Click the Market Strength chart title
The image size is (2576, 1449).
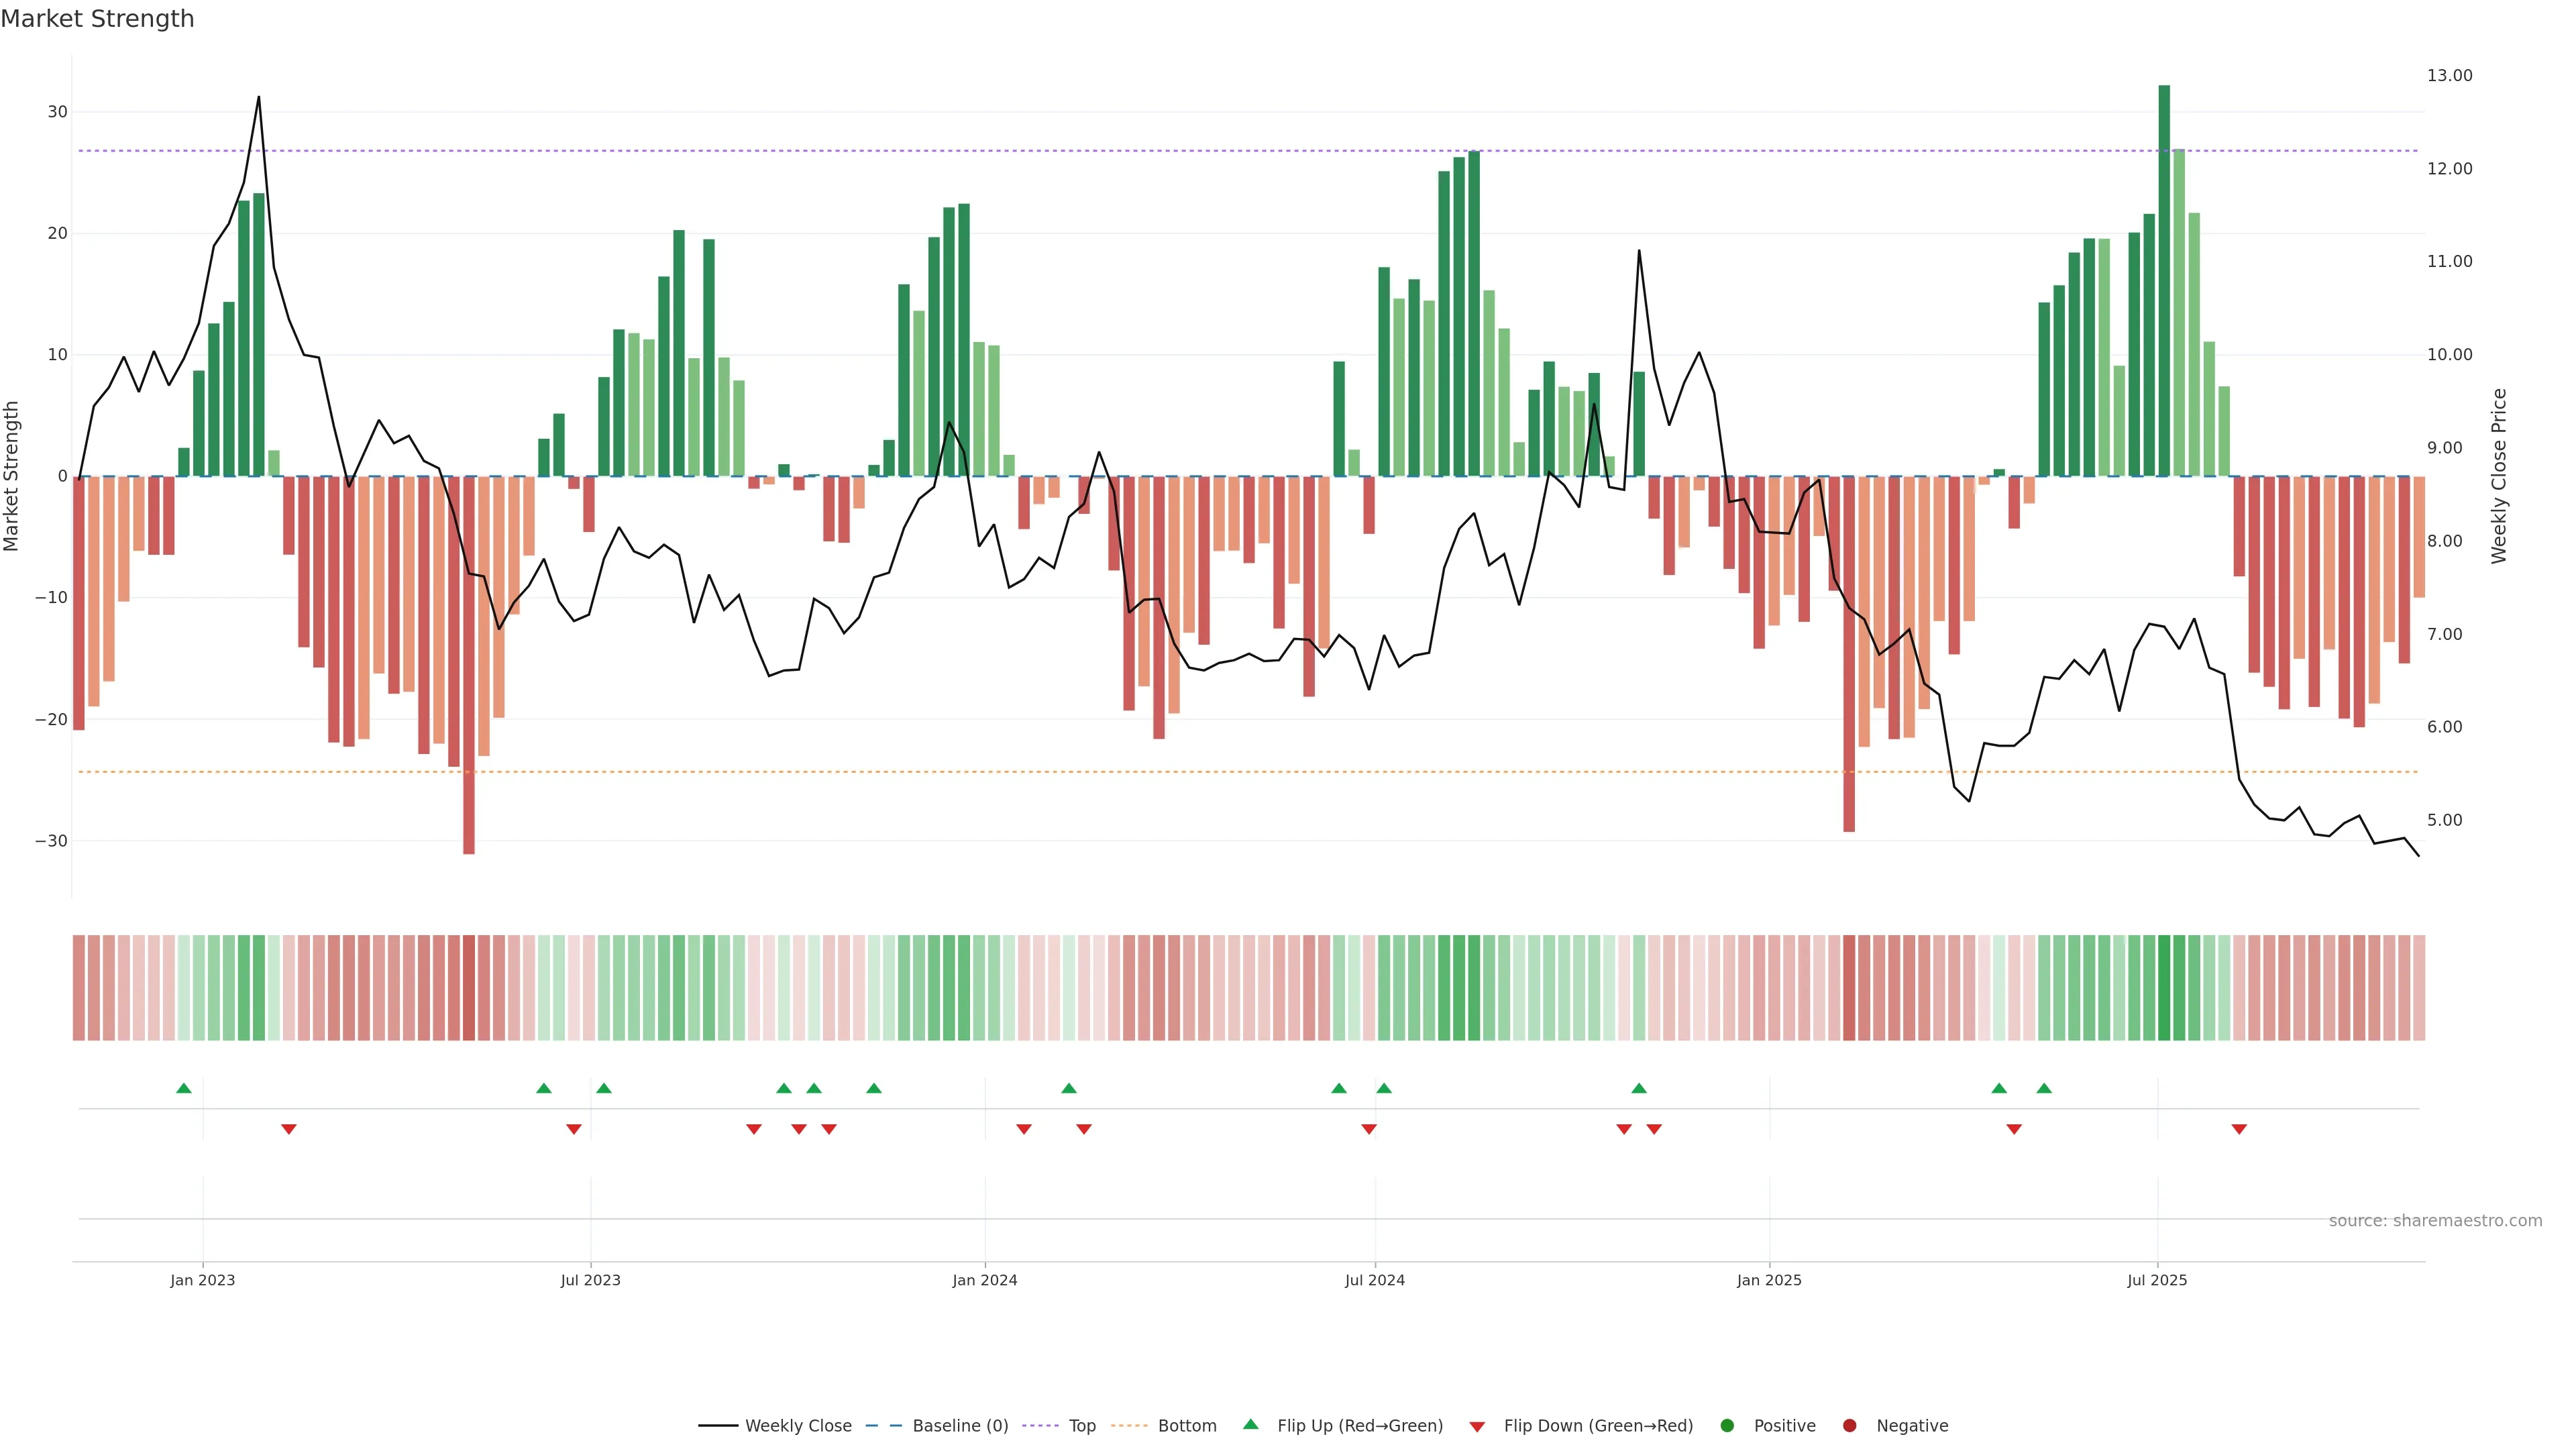97,19
